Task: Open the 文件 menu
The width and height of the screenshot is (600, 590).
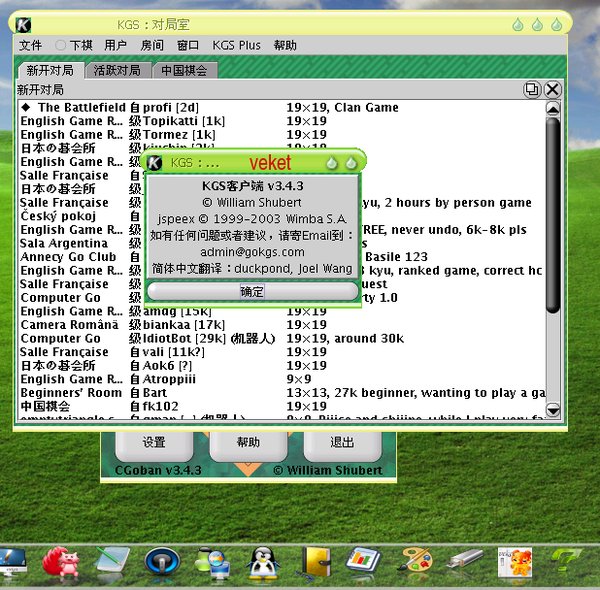Action: coord(30,45)
